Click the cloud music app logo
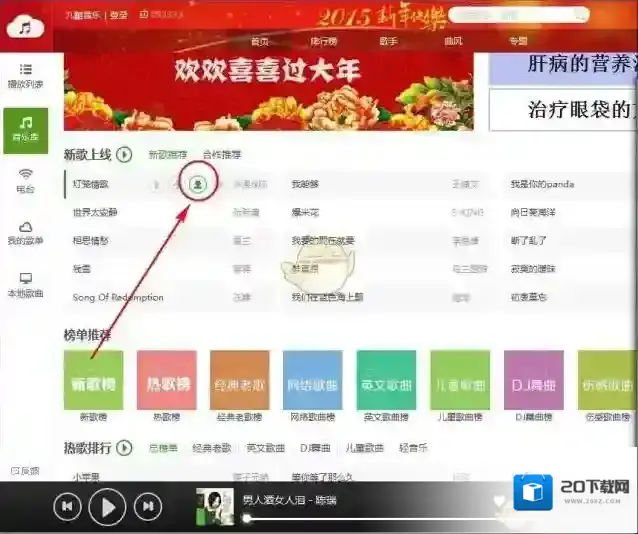Screen dimensions: 638x534 click(x=25, y=26)
